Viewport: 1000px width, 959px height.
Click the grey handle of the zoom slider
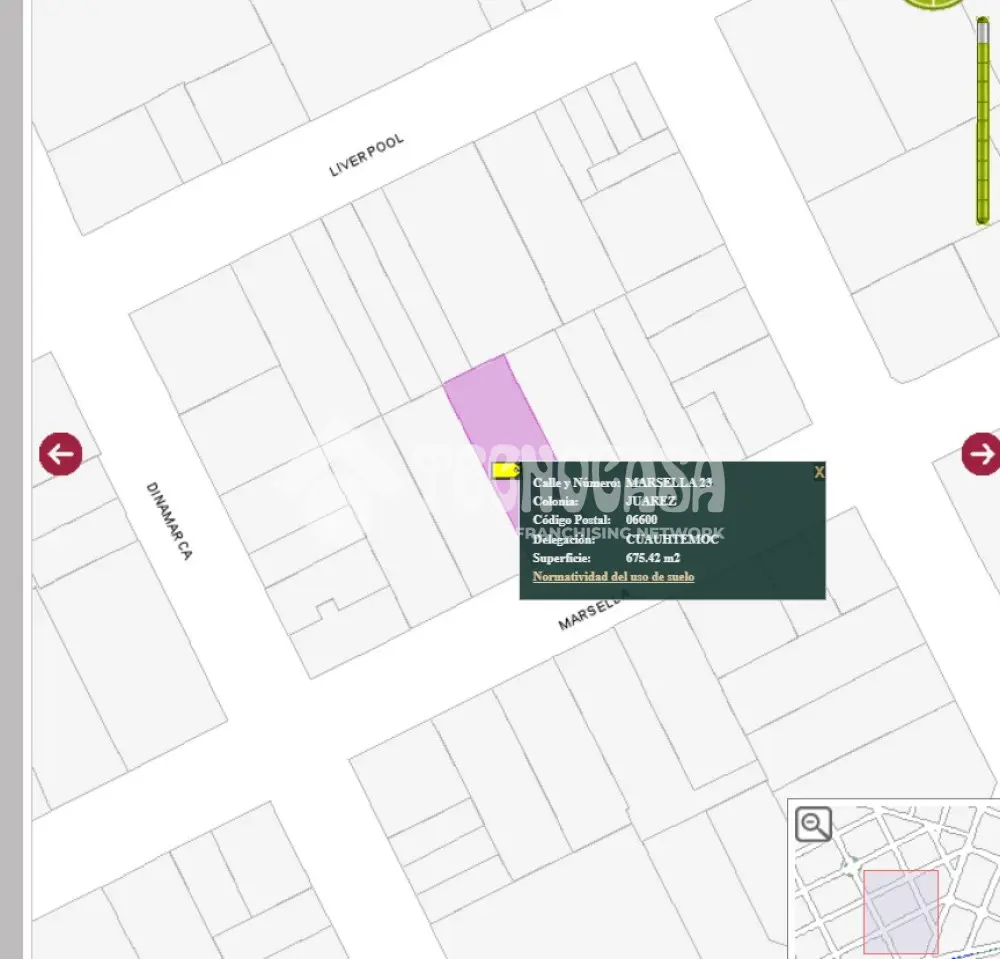click(983, 33)
